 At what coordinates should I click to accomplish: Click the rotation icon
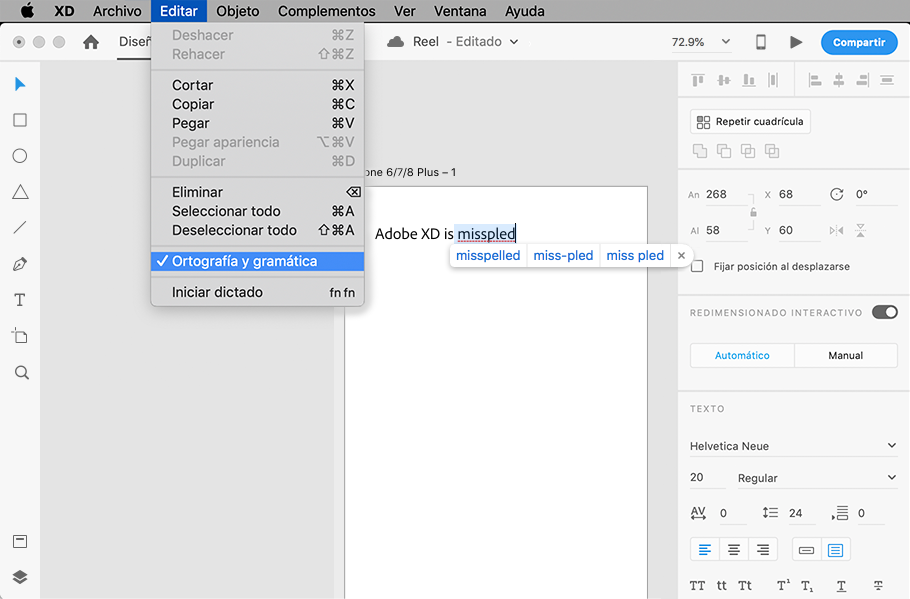point(836,194)
